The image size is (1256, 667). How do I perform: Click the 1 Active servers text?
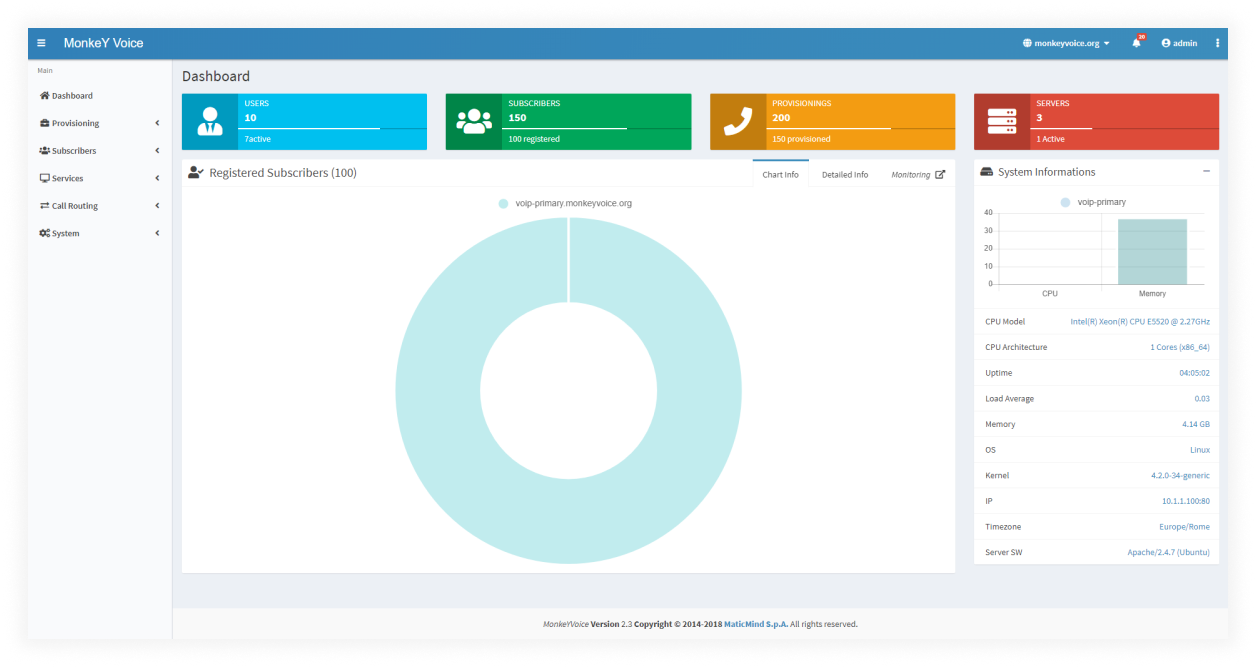tap(1050, 139)
